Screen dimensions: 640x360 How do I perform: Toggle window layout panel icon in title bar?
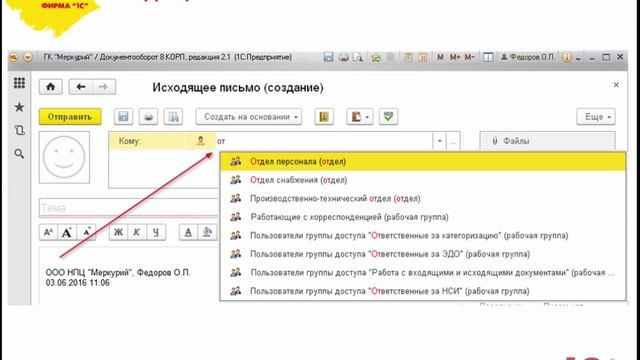point(488,58)
